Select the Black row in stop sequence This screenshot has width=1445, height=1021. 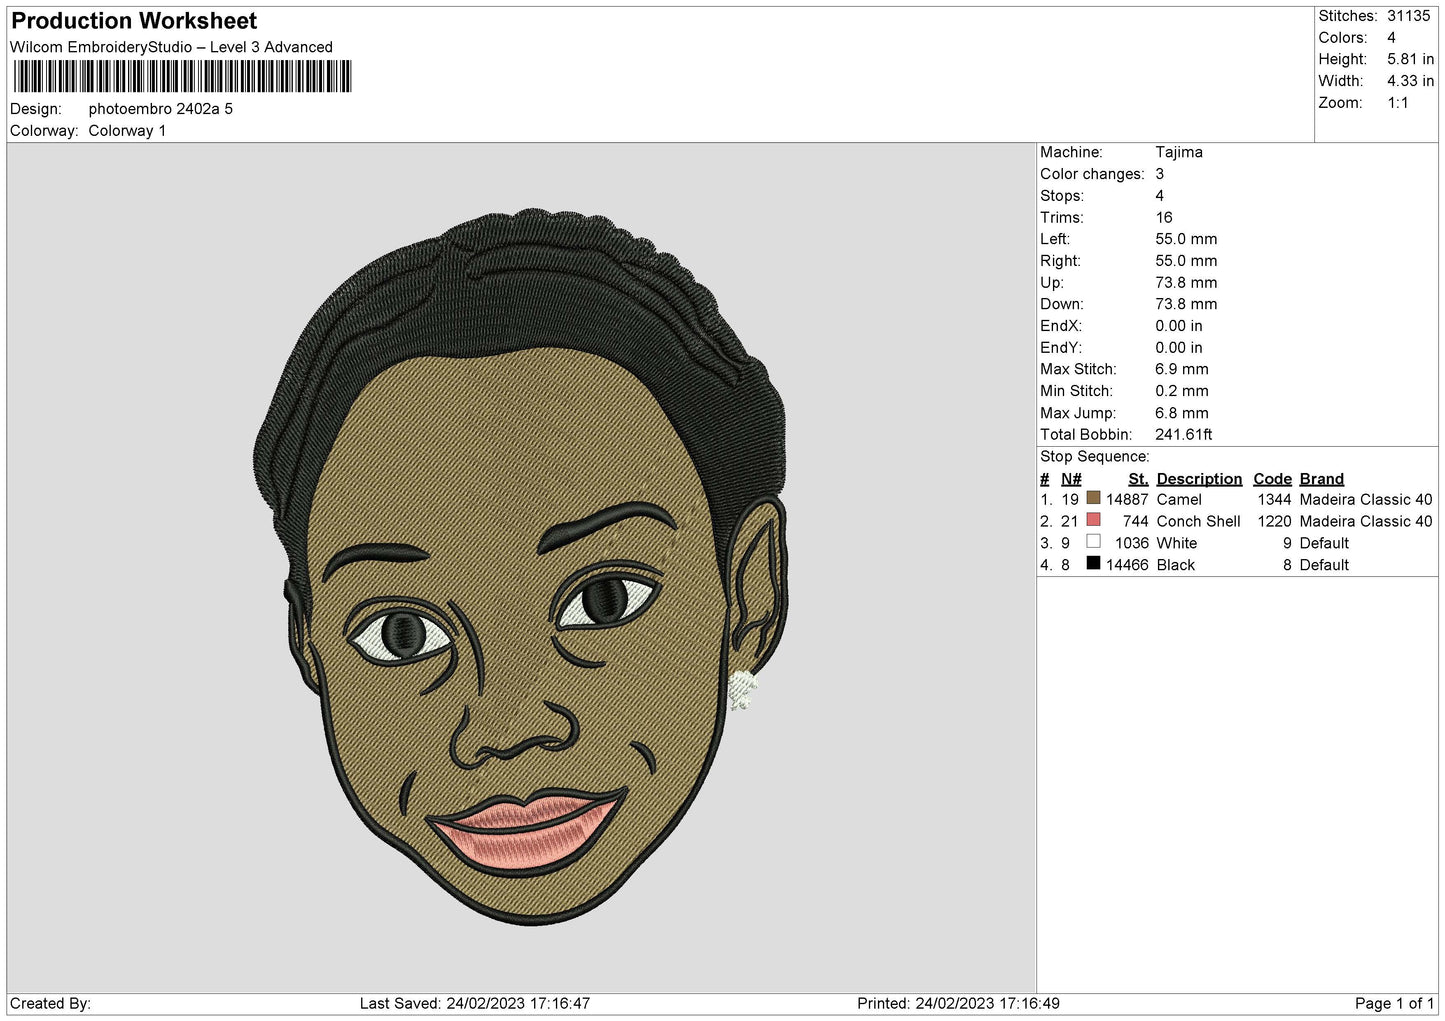pyautogui.click(x=1237, y=565)
